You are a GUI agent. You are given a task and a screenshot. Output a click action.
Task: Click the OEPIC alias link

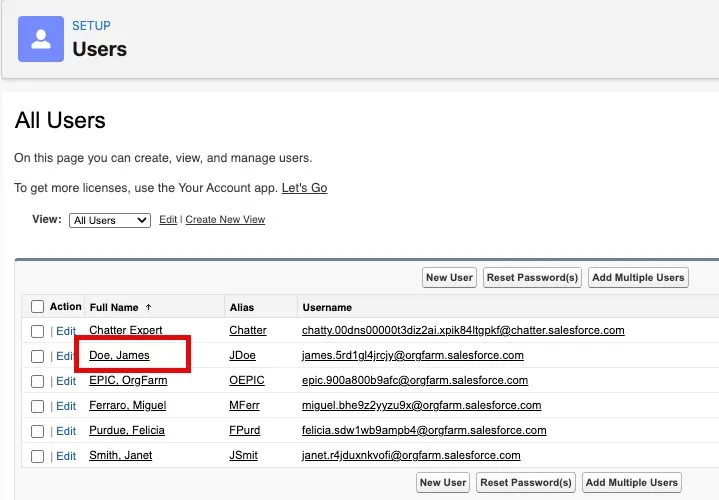pos(247,380)
